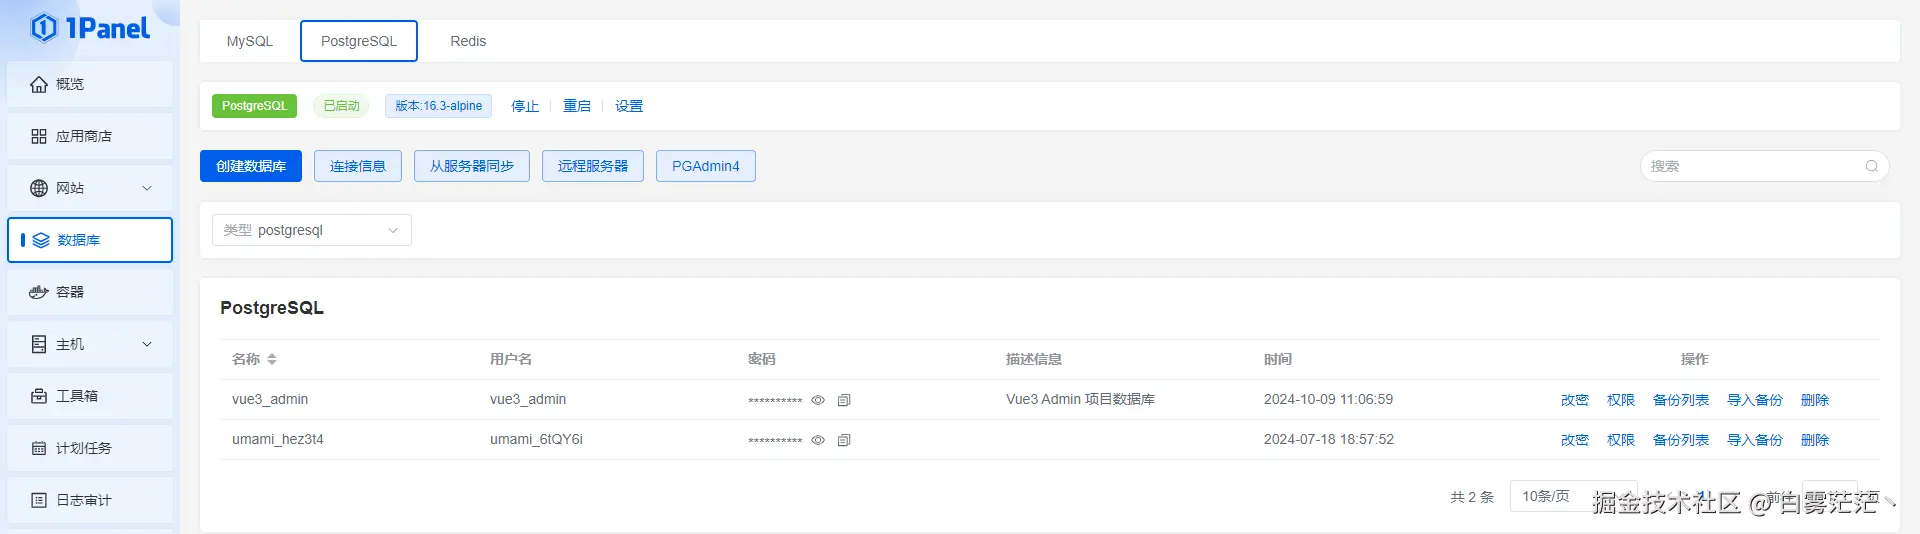Open 备份列表 for vue3_admin
Image resolution: width=1920 pixels, height=534 pixels.
coord(1681,400)
